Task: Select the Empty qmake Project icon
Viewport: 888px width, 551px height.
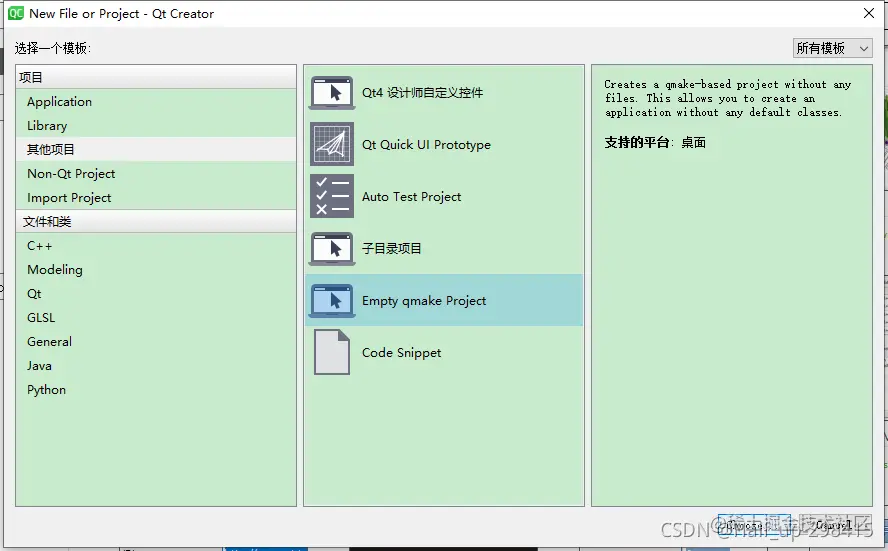Action: click(x=332, y=301)
